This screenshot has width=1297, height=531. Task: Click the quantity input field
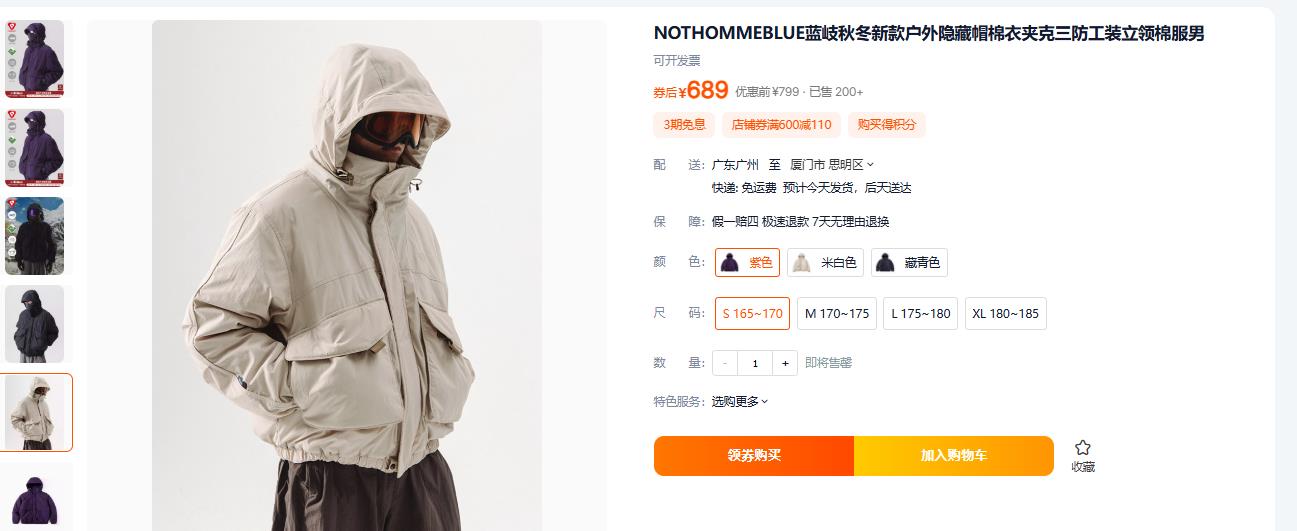[x=755, y=363]
